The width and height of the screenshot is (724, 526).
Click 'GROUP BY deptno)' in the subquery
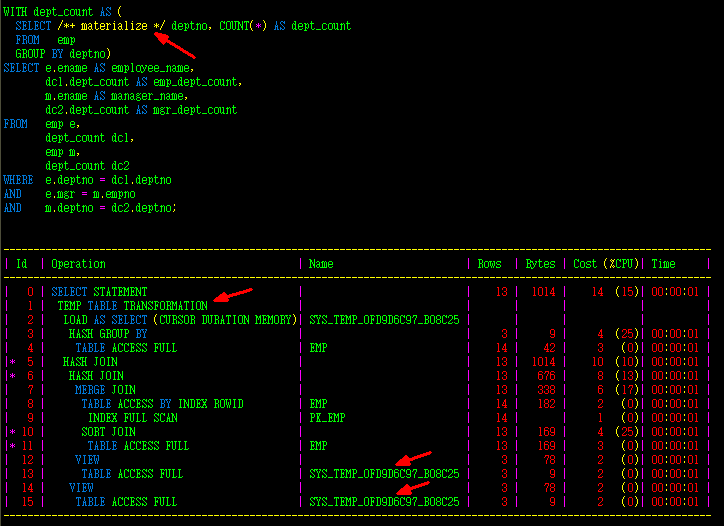click(63, 54)
